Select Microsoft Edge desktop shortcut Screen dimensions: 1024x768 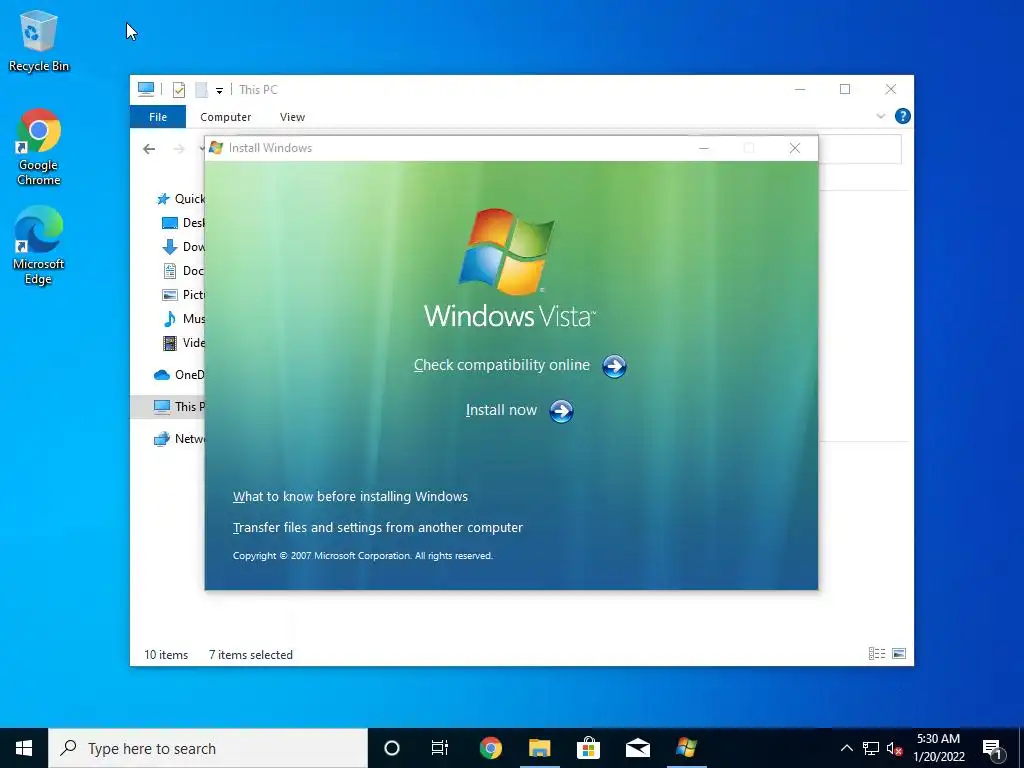pos(39,246)
